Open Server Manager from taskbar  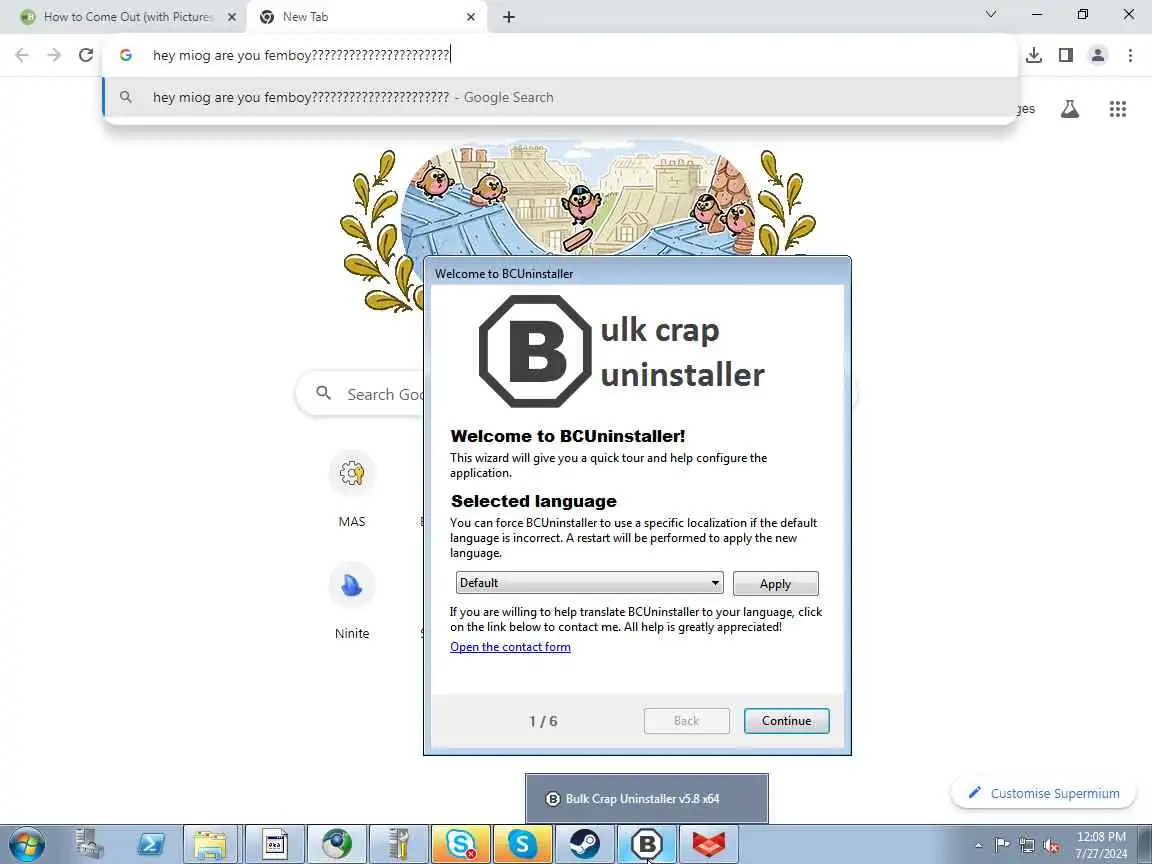click(90, 844)
